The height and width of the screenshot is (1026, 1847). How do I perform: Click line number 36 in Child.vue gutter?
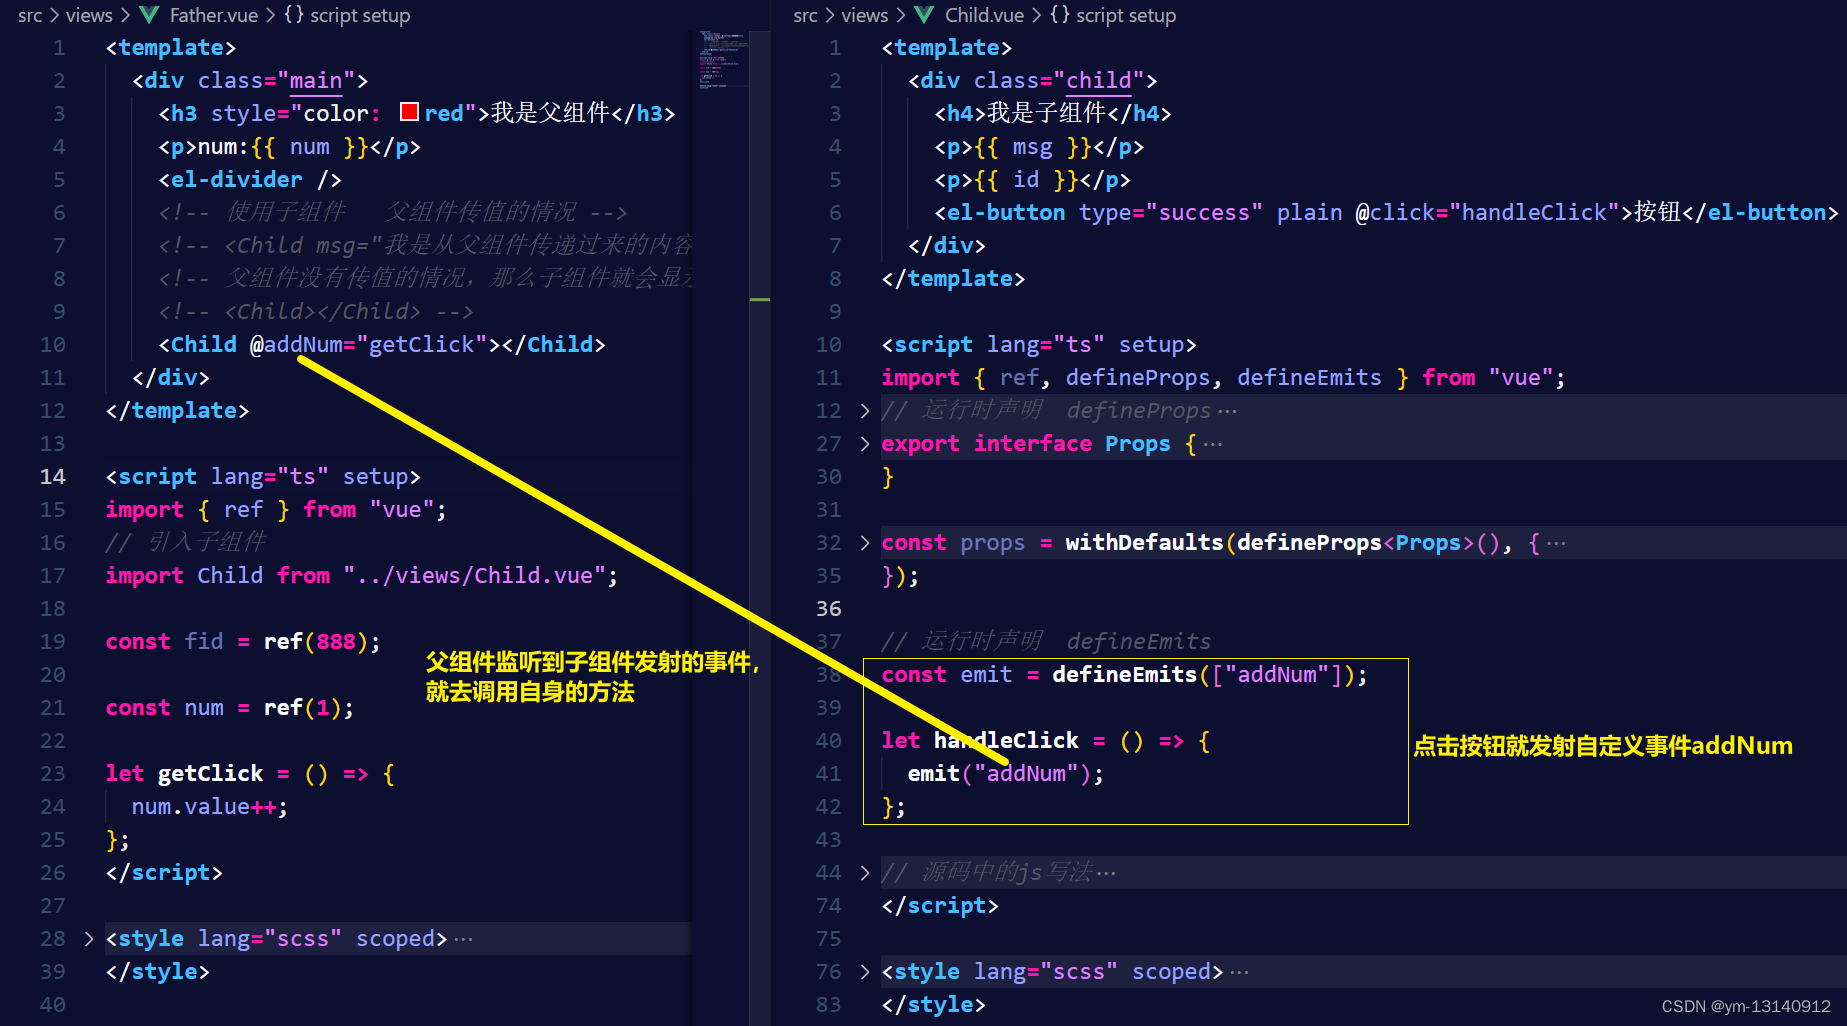click(x=829, y=608)
